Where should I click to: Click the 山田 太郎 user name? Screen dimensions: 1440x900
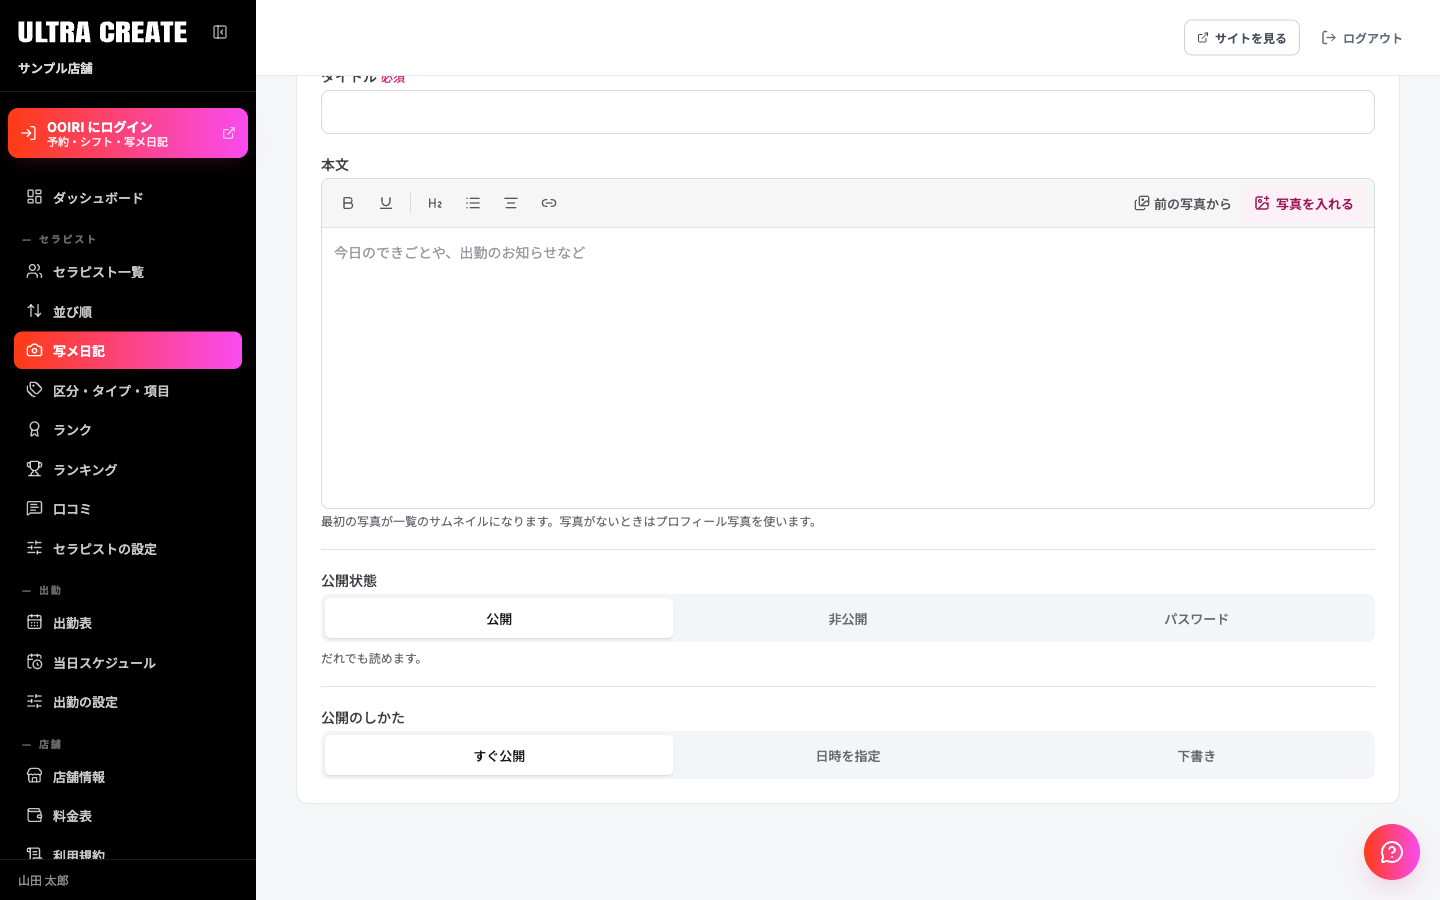point(43,880)
